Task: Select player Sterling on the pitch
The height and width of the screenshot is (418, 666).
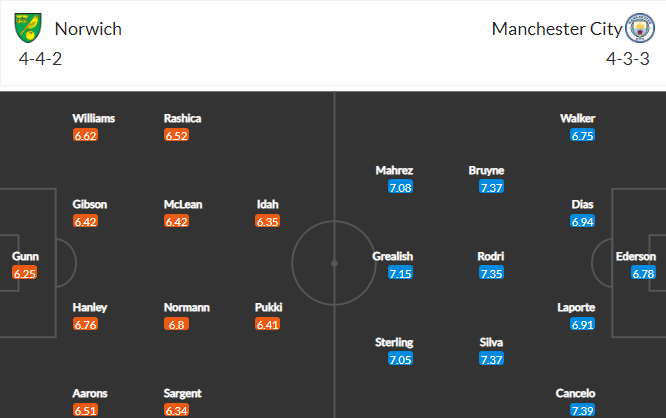Action: (394, 342)
